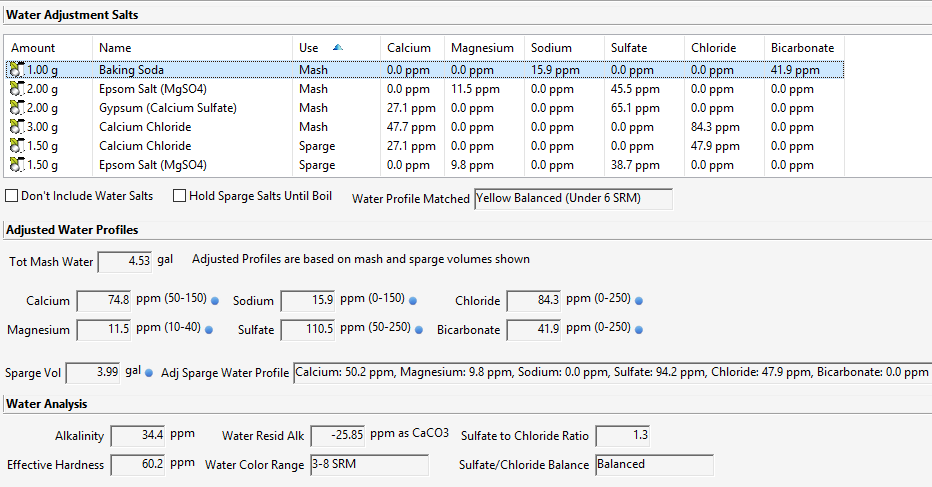The width and height of the screenshot is (932, 487).
Task: Click the adjusted Chloride 84.3 field
Action: click(x=534, y=301)
